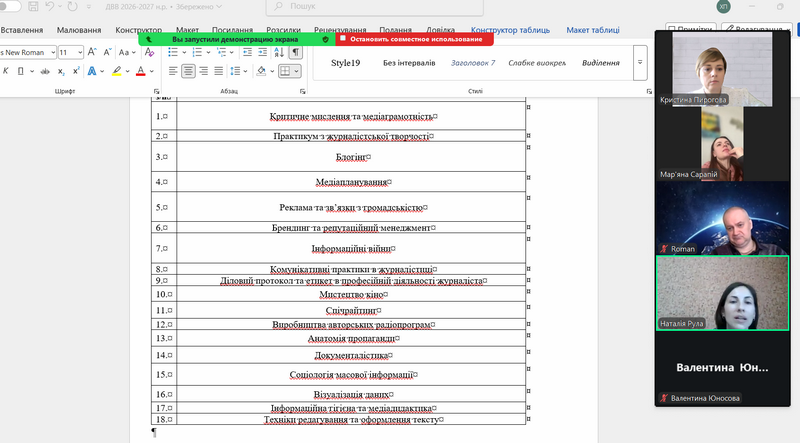Click the Примітки comments button
Screen dimensions: 800x443
pos(689,30)
